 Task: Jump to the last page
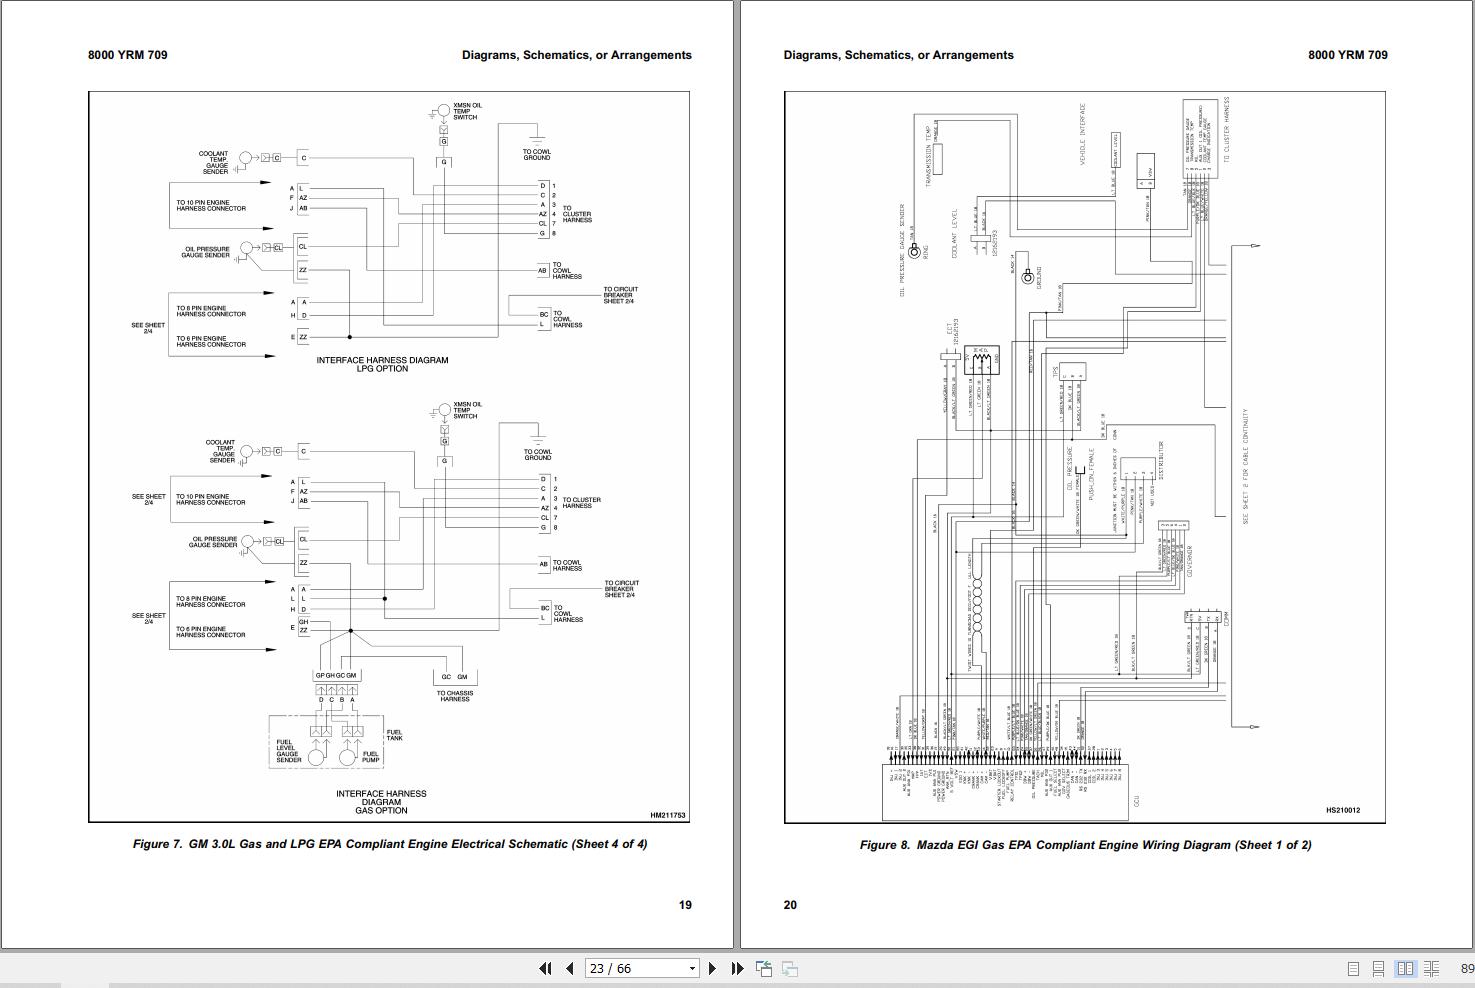(737, 968)
